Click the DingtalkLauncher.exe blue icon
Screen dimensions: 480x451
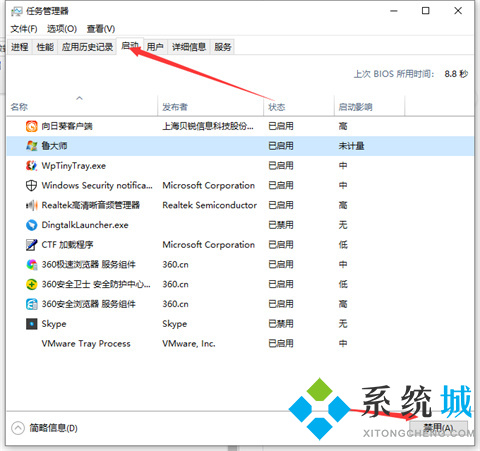click(x=32, y=225)
